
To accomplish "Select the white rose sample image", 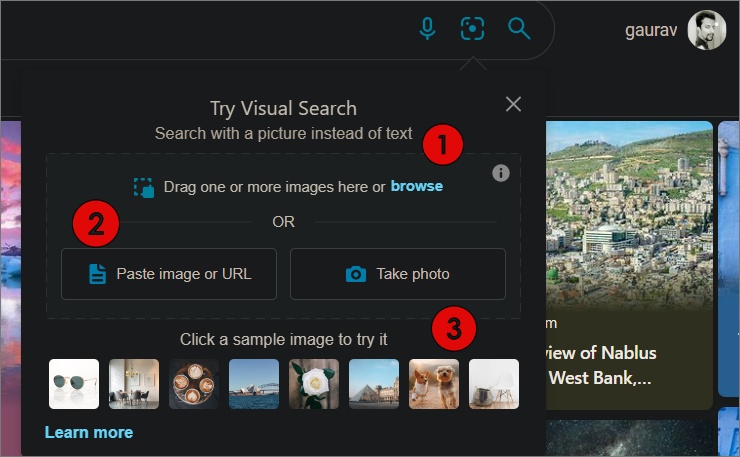I will (x=314, y=384).
